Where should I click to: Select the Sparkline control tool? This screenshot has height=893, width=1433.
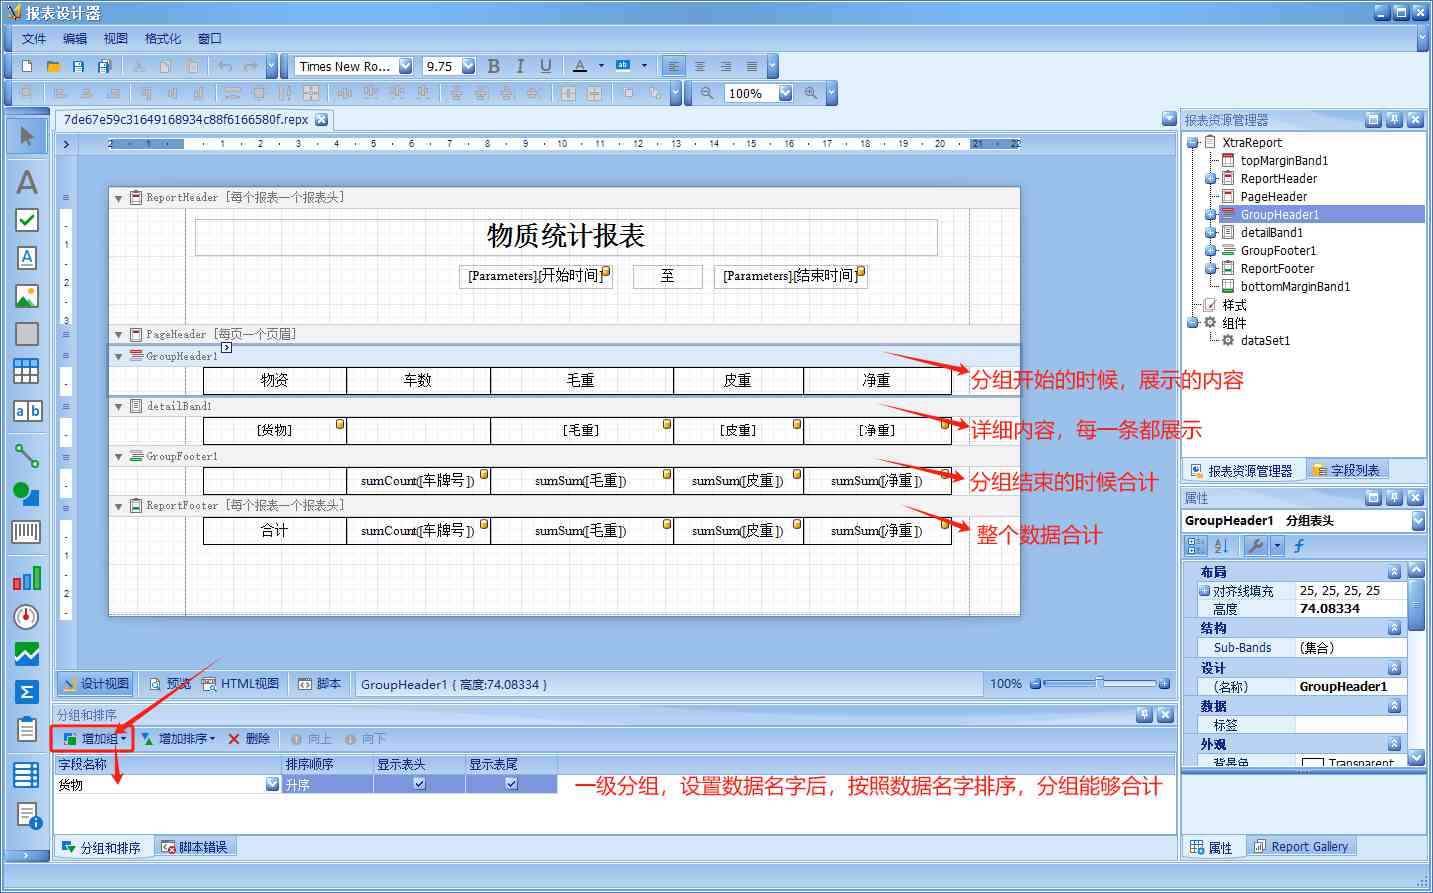coord(27,654)
